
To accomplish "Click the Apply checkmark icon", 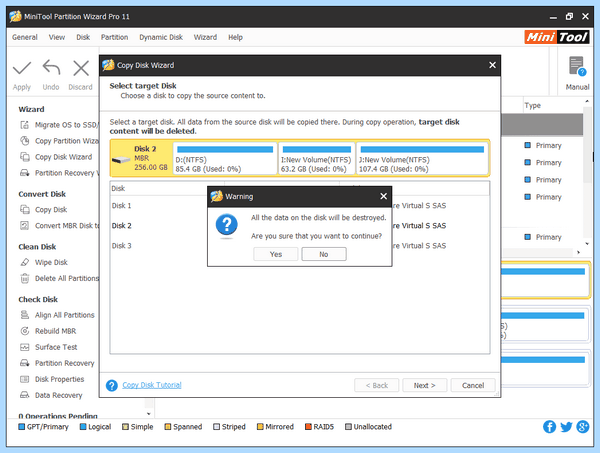I will click(x=22, y=69).
